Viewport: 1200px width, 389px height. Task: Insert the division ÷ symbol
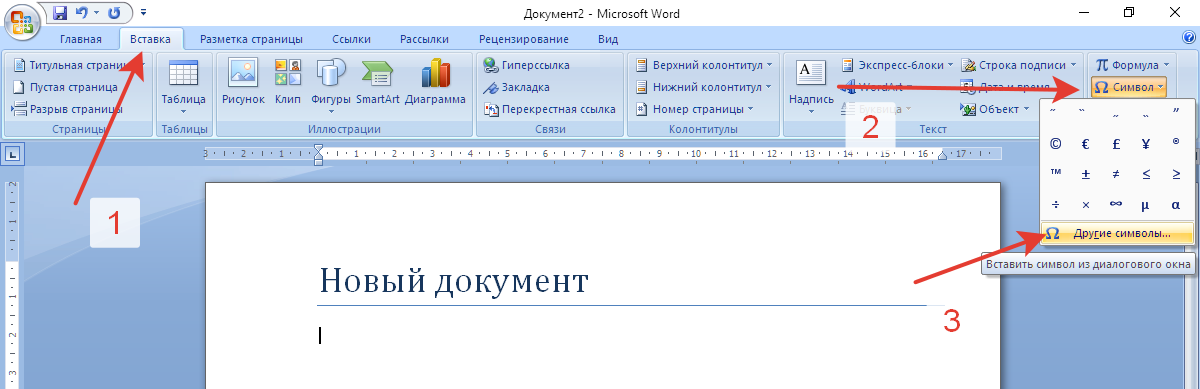1055,204
